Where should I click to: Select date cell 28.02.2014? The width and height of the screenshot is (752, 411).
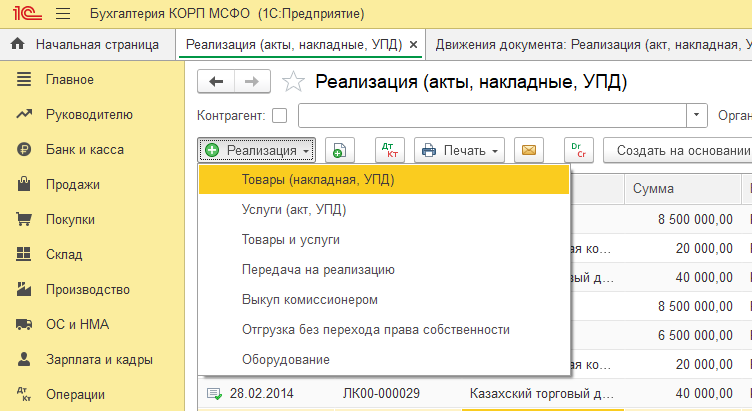pyautogui.click(x=261, y=394)
